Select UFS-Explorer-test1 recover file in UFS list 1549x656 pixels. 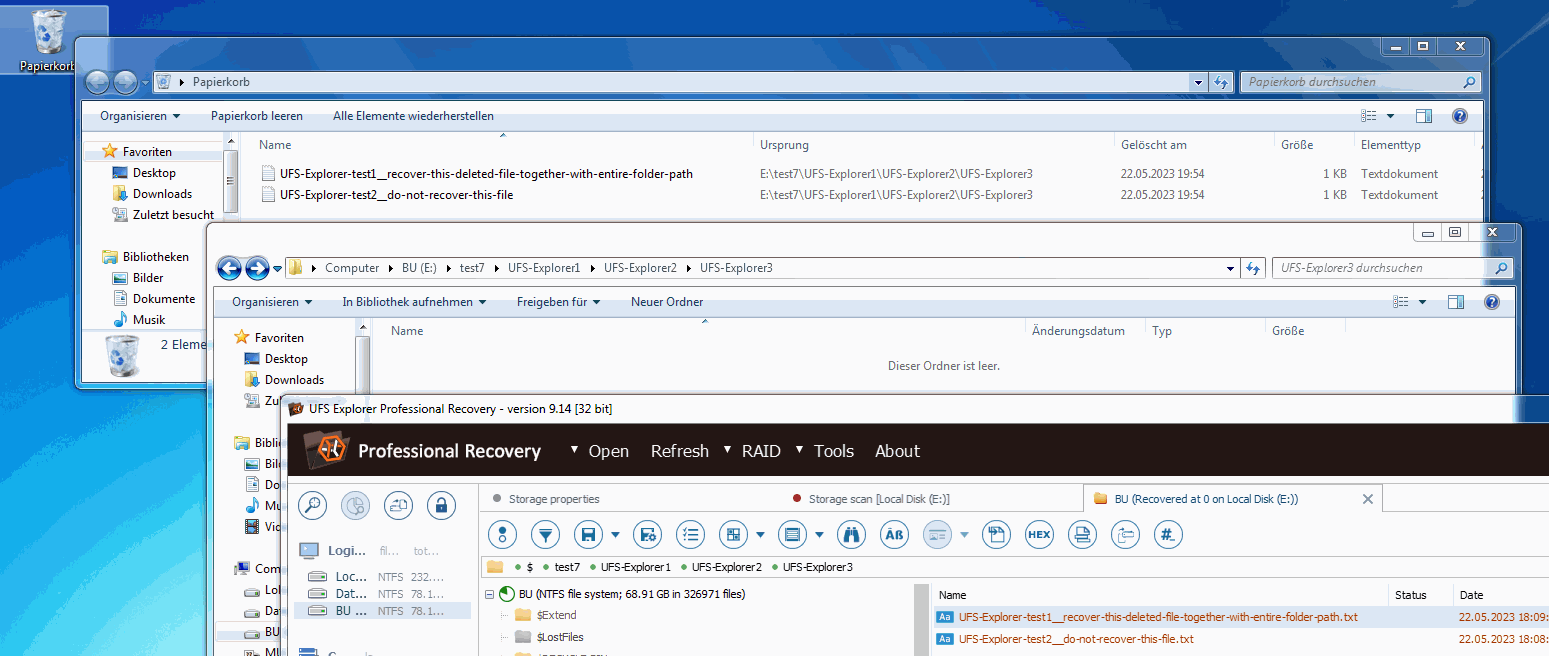click(1158, 617)
